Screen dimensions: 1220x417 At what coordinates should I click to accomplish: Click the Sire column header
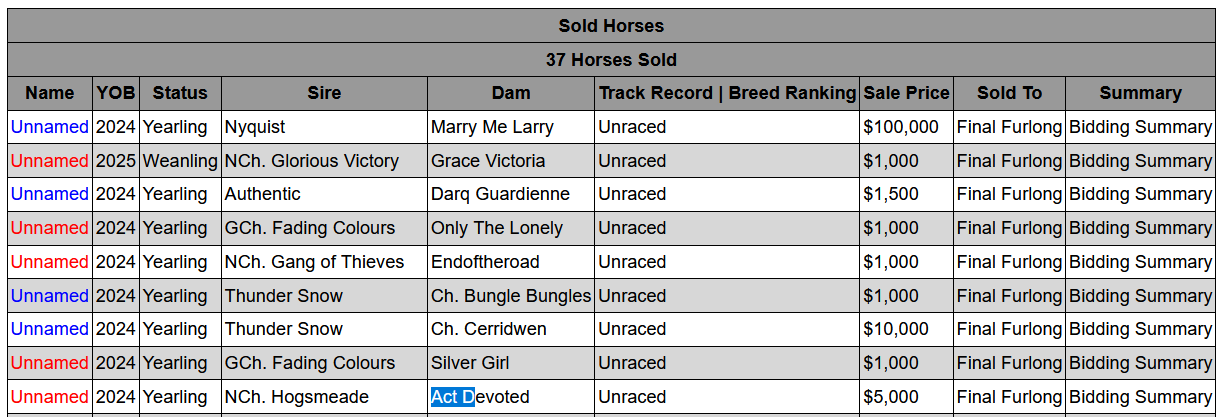coord(324,93)
